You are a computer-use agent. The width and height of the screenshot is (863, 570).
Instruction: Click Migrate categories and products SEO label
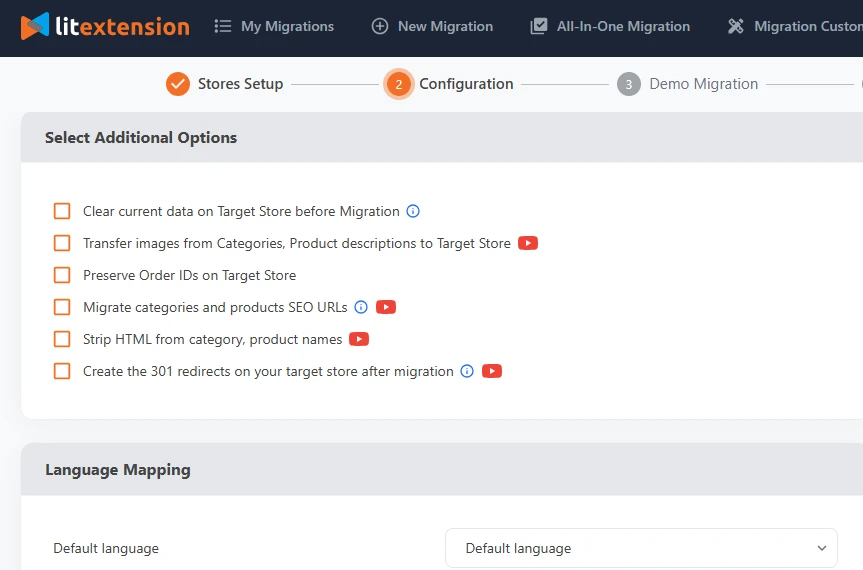coord(215,307)
